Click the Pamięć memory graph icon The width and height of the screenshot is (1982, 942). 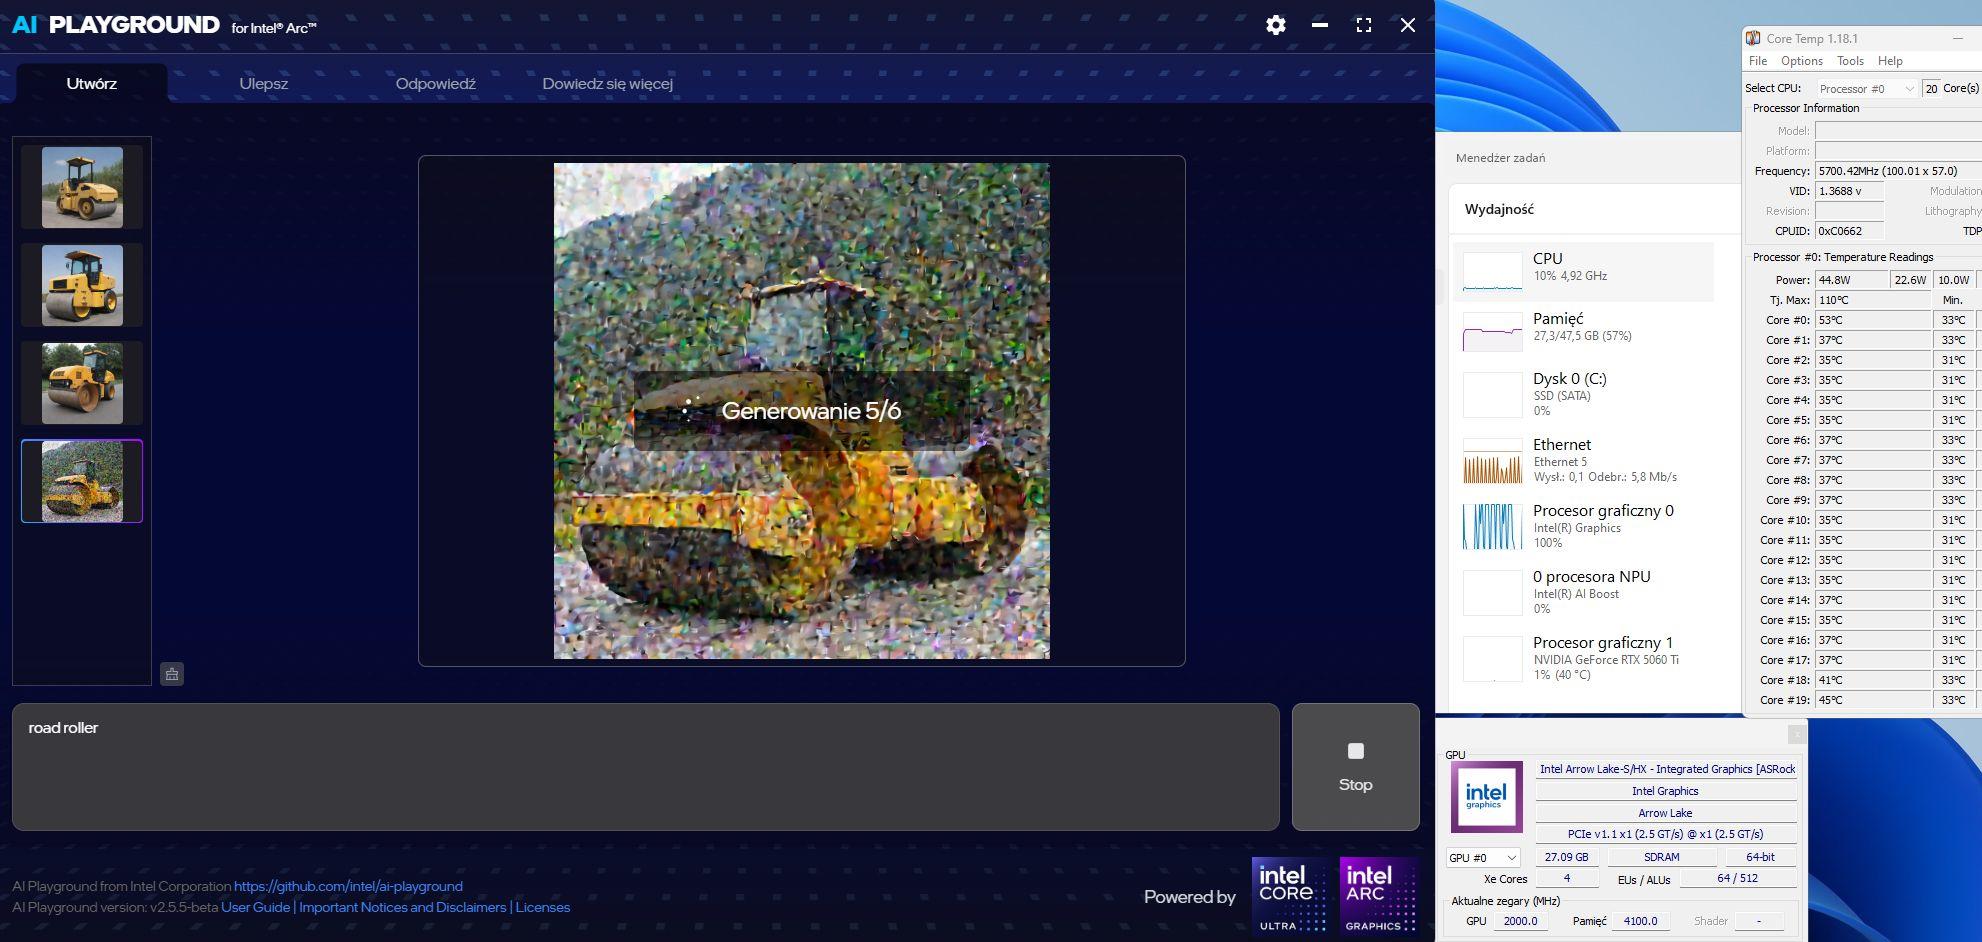coord(1492,332)
